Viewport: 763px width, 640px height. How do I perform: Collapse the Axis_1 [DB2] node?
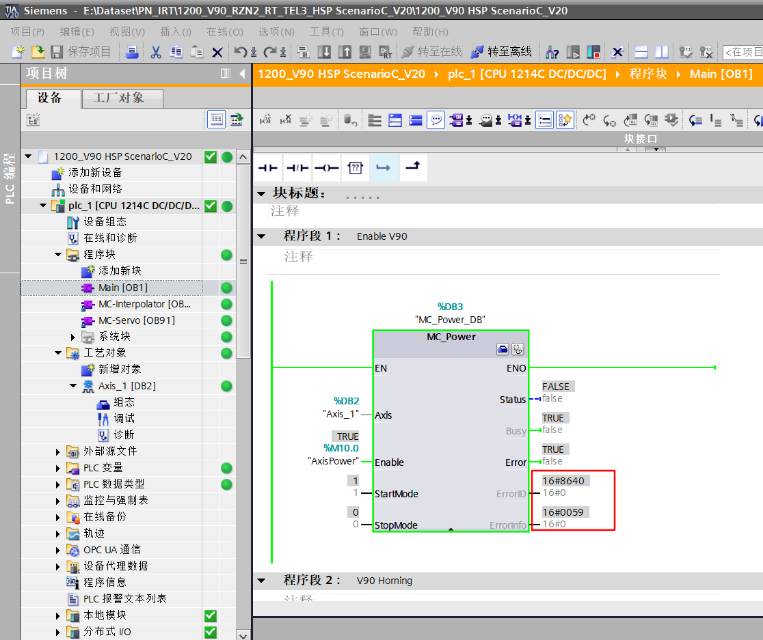[73, 386]
